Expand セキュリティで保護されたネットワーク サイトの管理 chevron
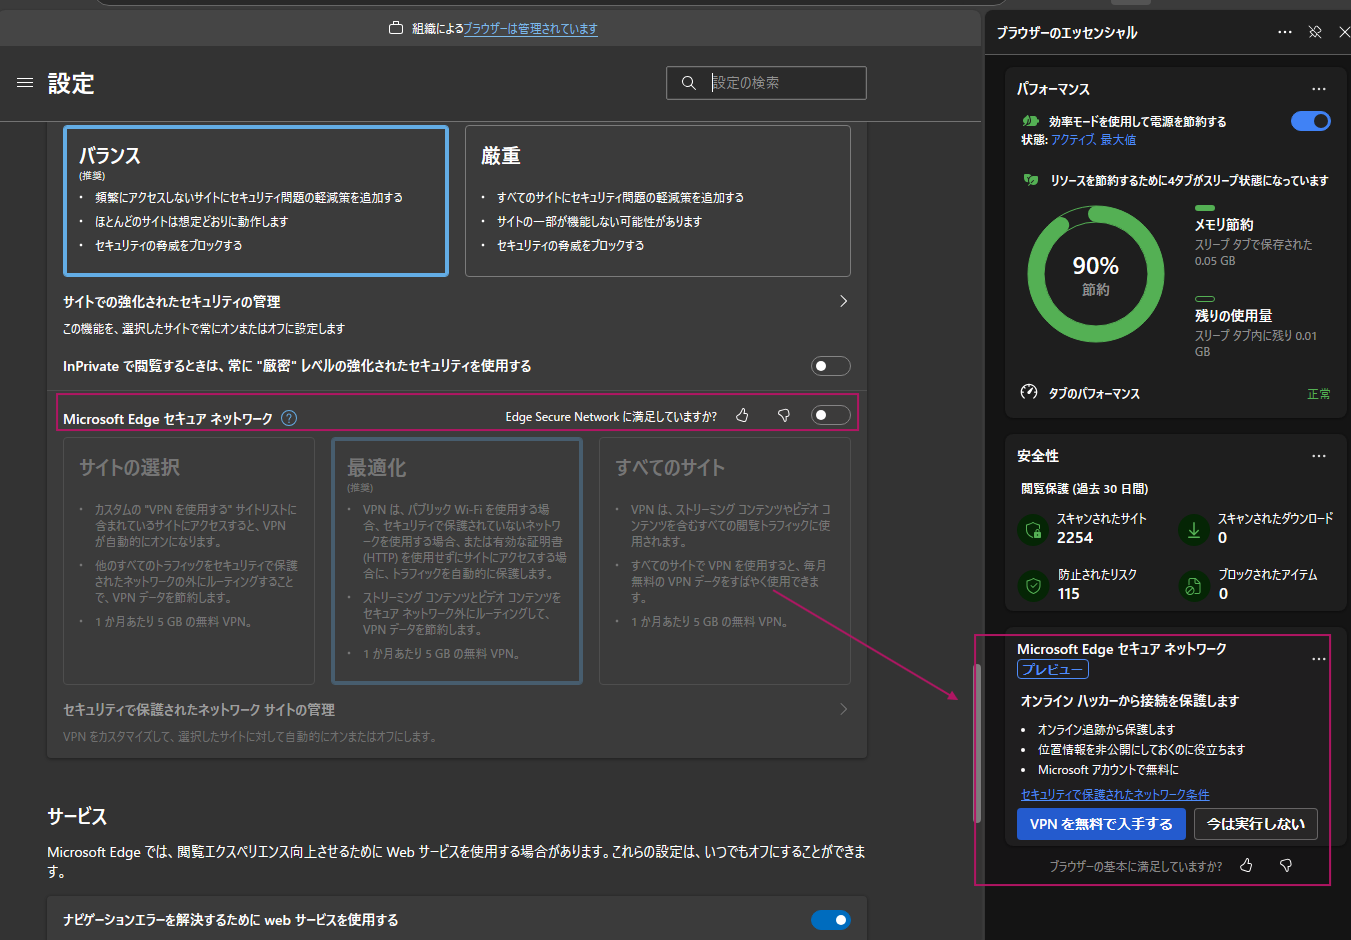Screen dimensions: 1351x940 pyautogui.click(x=843, y=709)
